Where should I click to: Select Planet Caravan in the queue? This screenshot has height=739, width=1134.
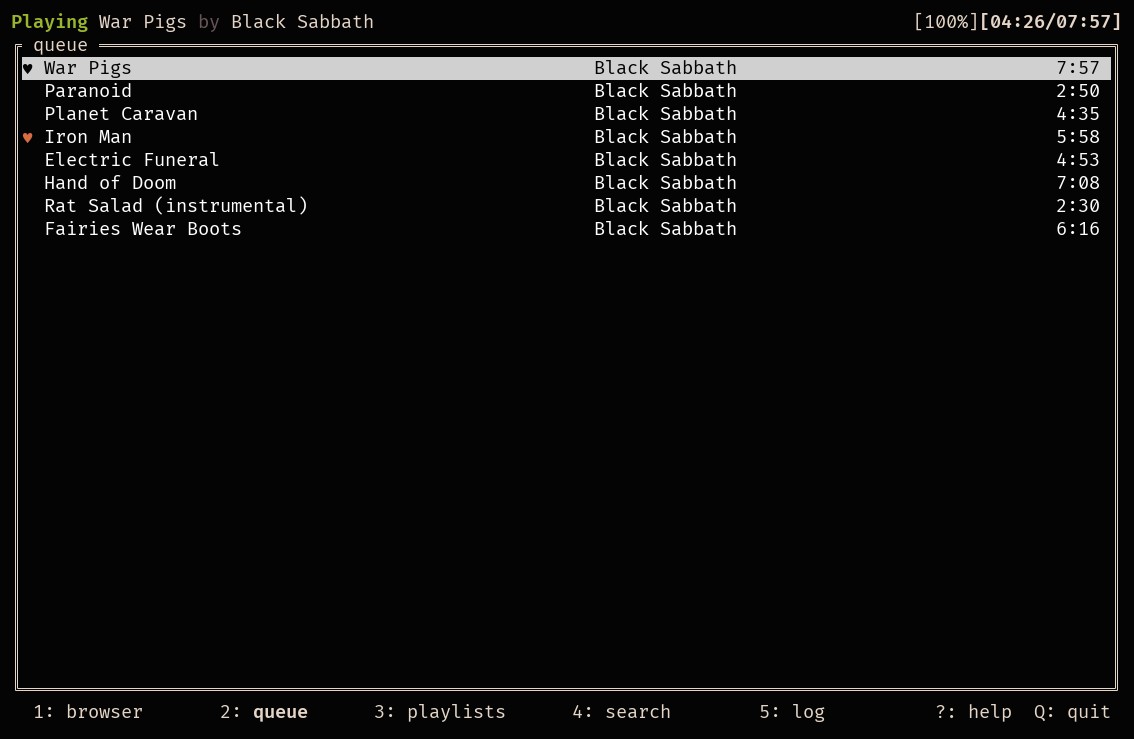point(121,114)
